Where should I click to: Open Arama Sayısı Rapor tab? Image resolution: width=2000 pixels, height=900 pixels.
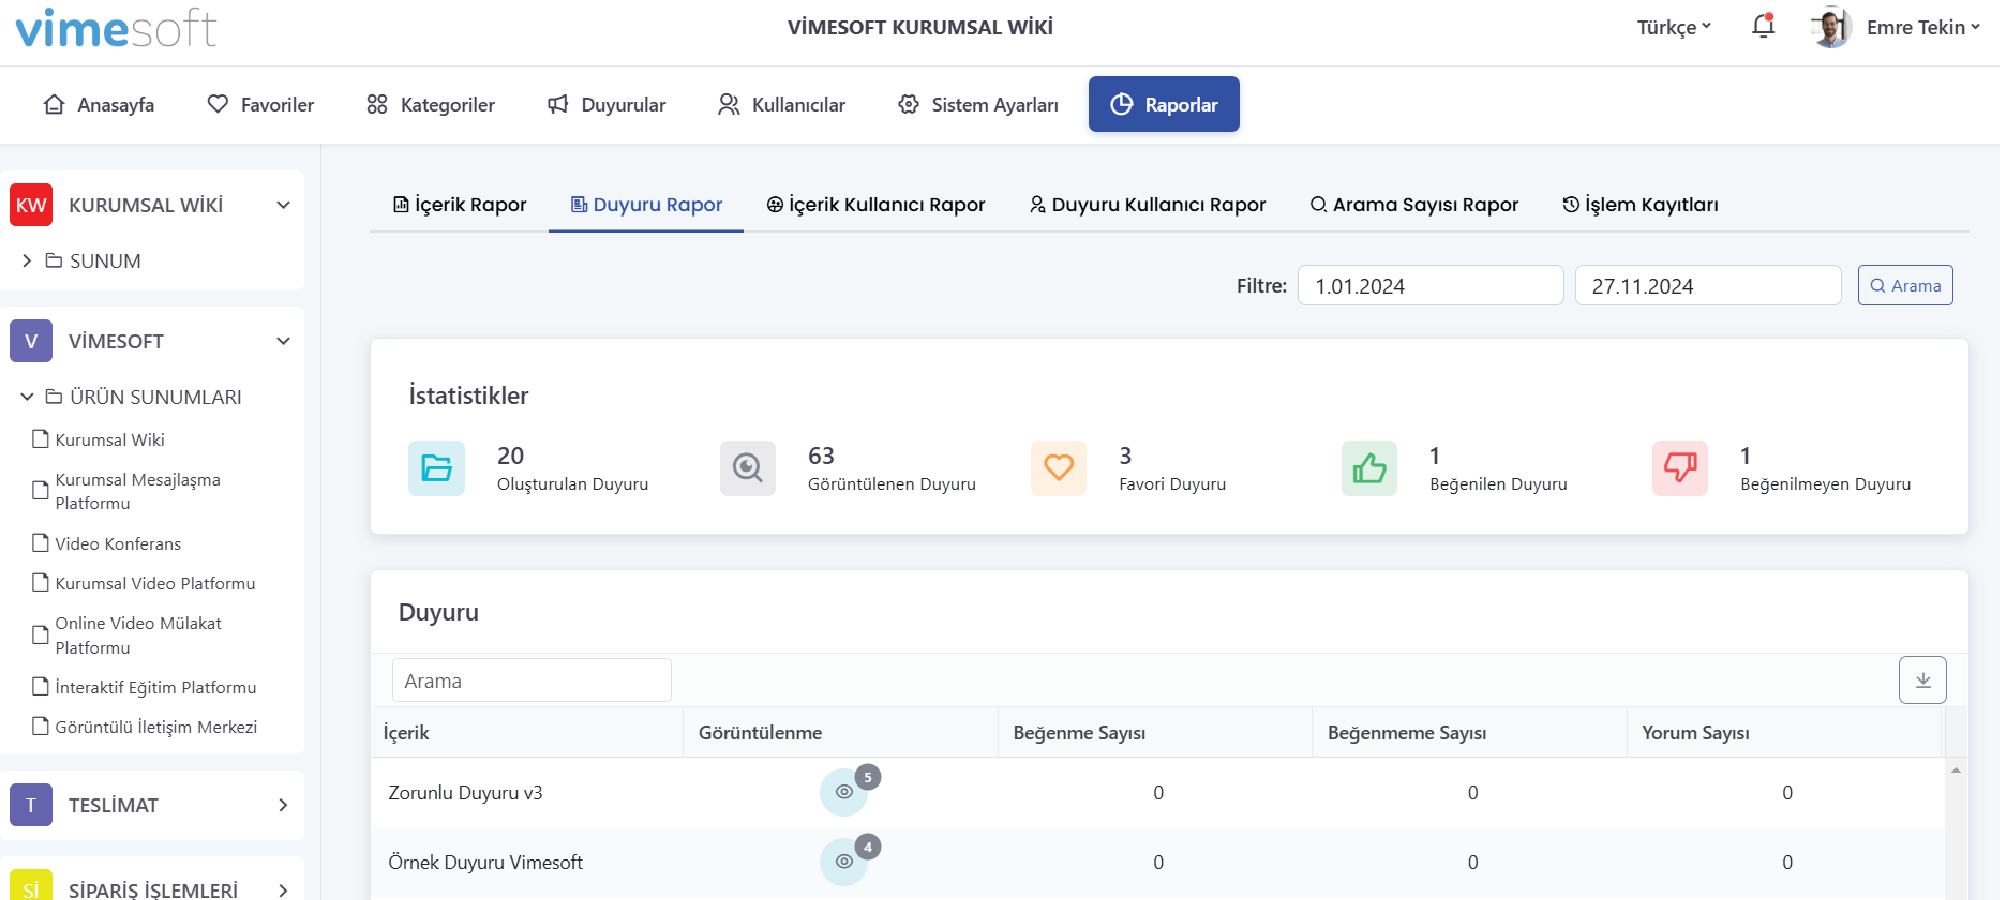pyautogui.click(x=1414, y=204)
